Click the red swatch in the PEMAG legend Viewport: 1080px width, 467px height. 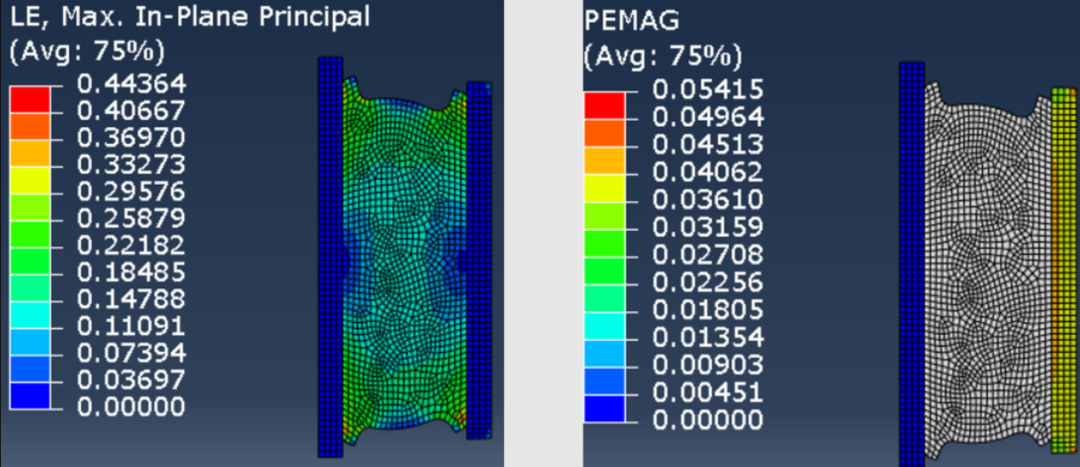[604, 105]
